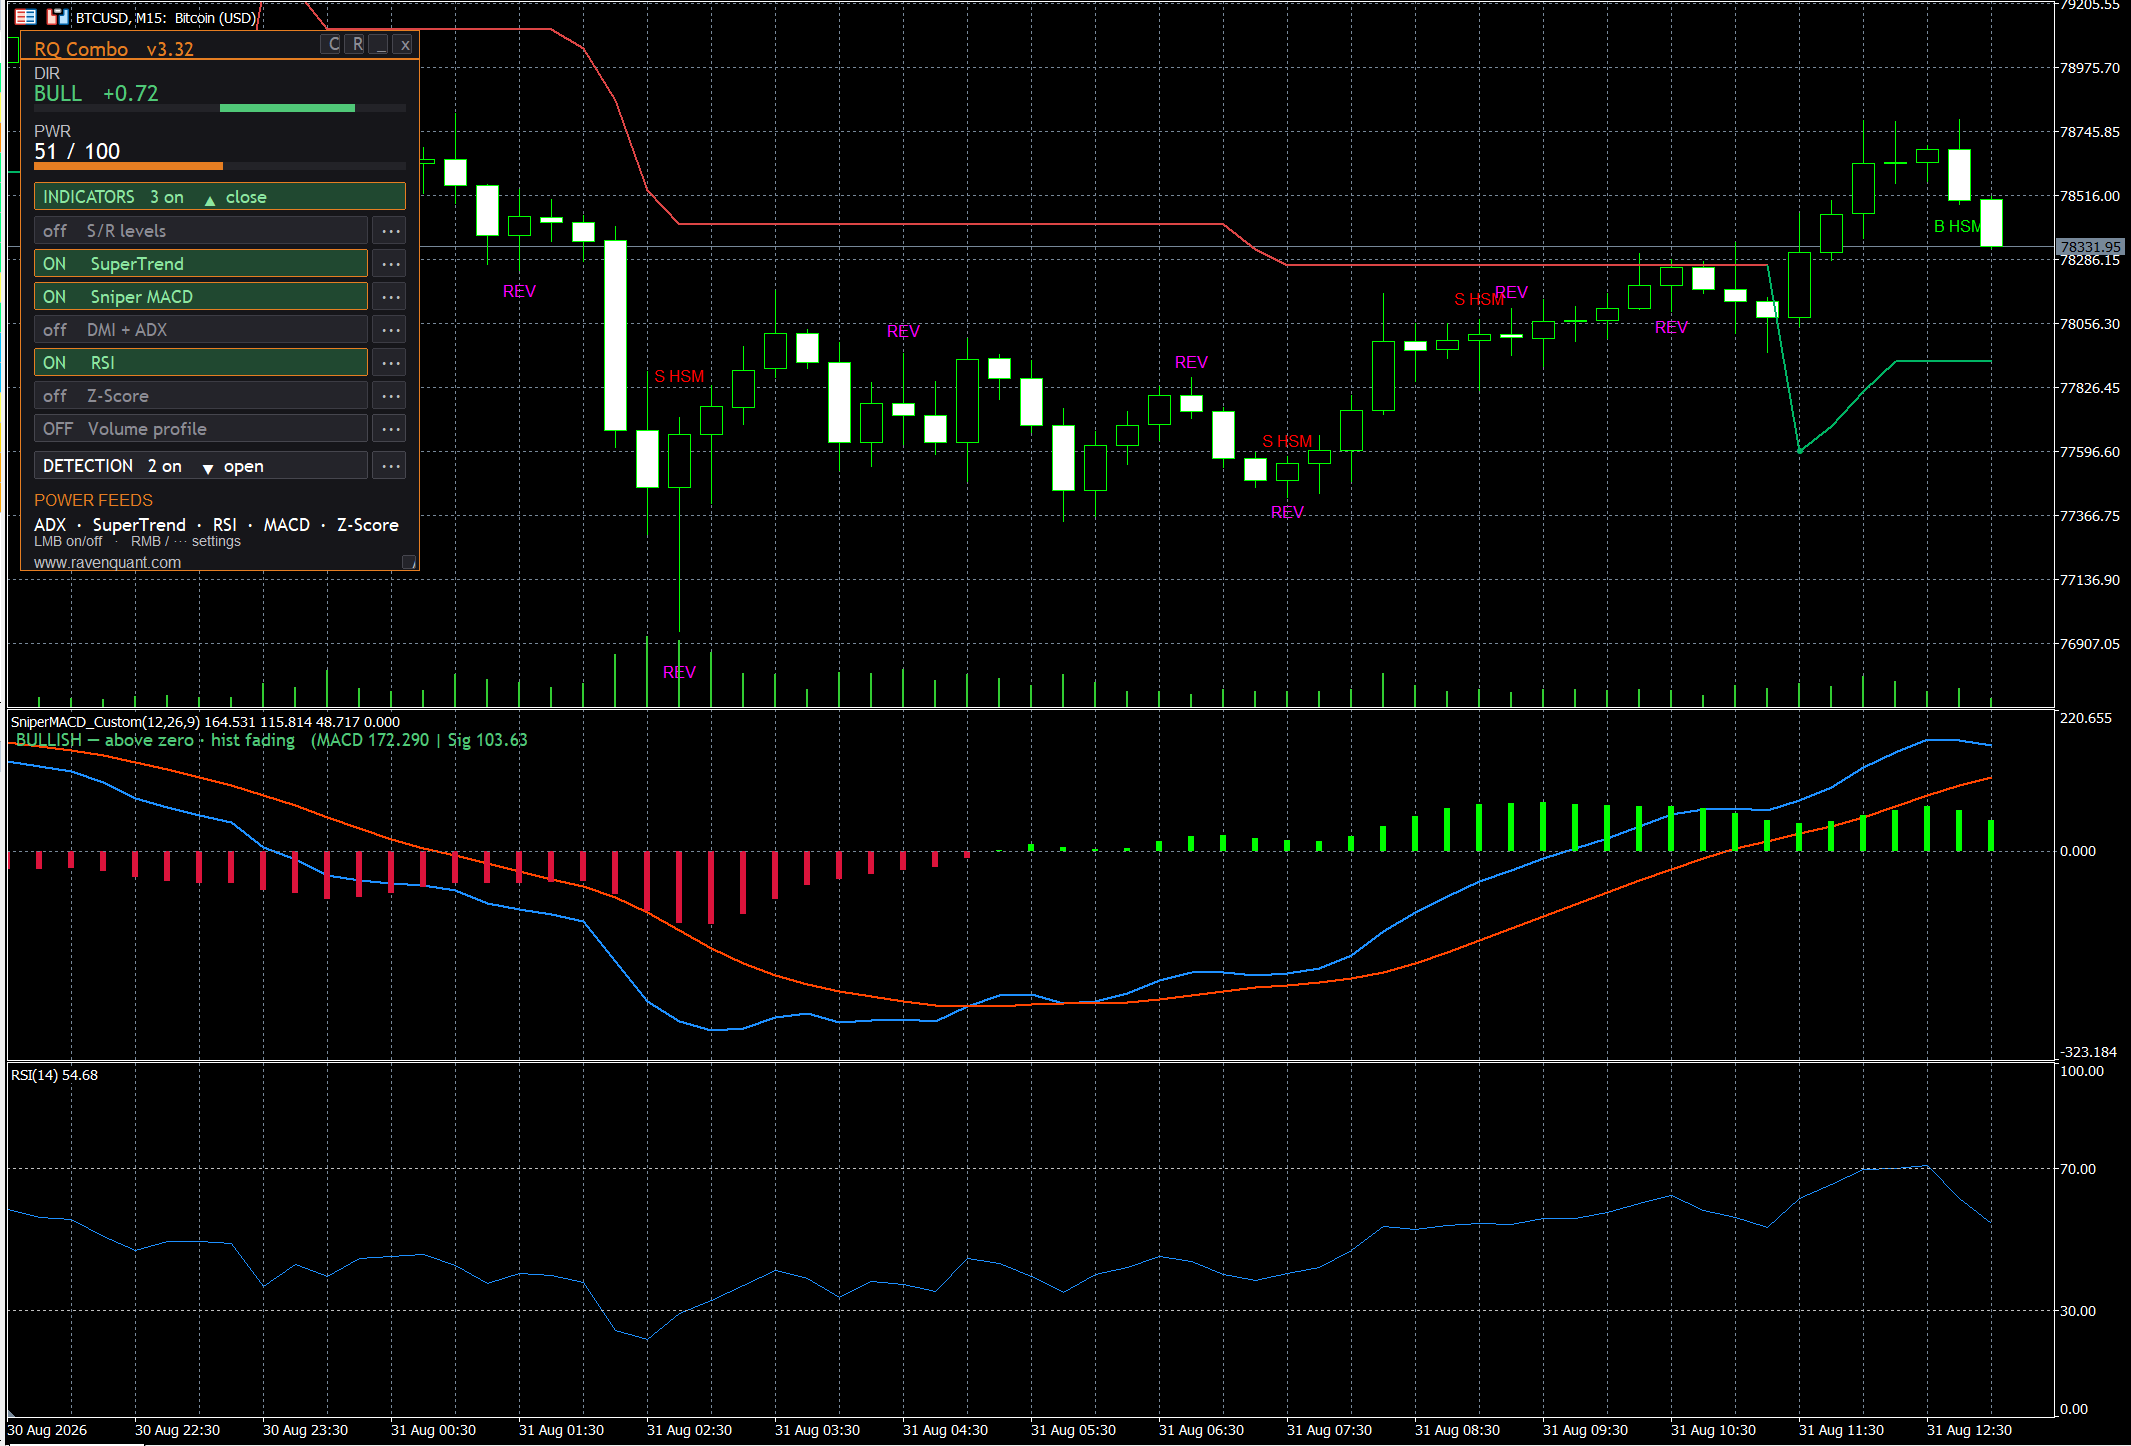Minimize the RQ Combo panel

pyautogui.click(x=380, y=44)
